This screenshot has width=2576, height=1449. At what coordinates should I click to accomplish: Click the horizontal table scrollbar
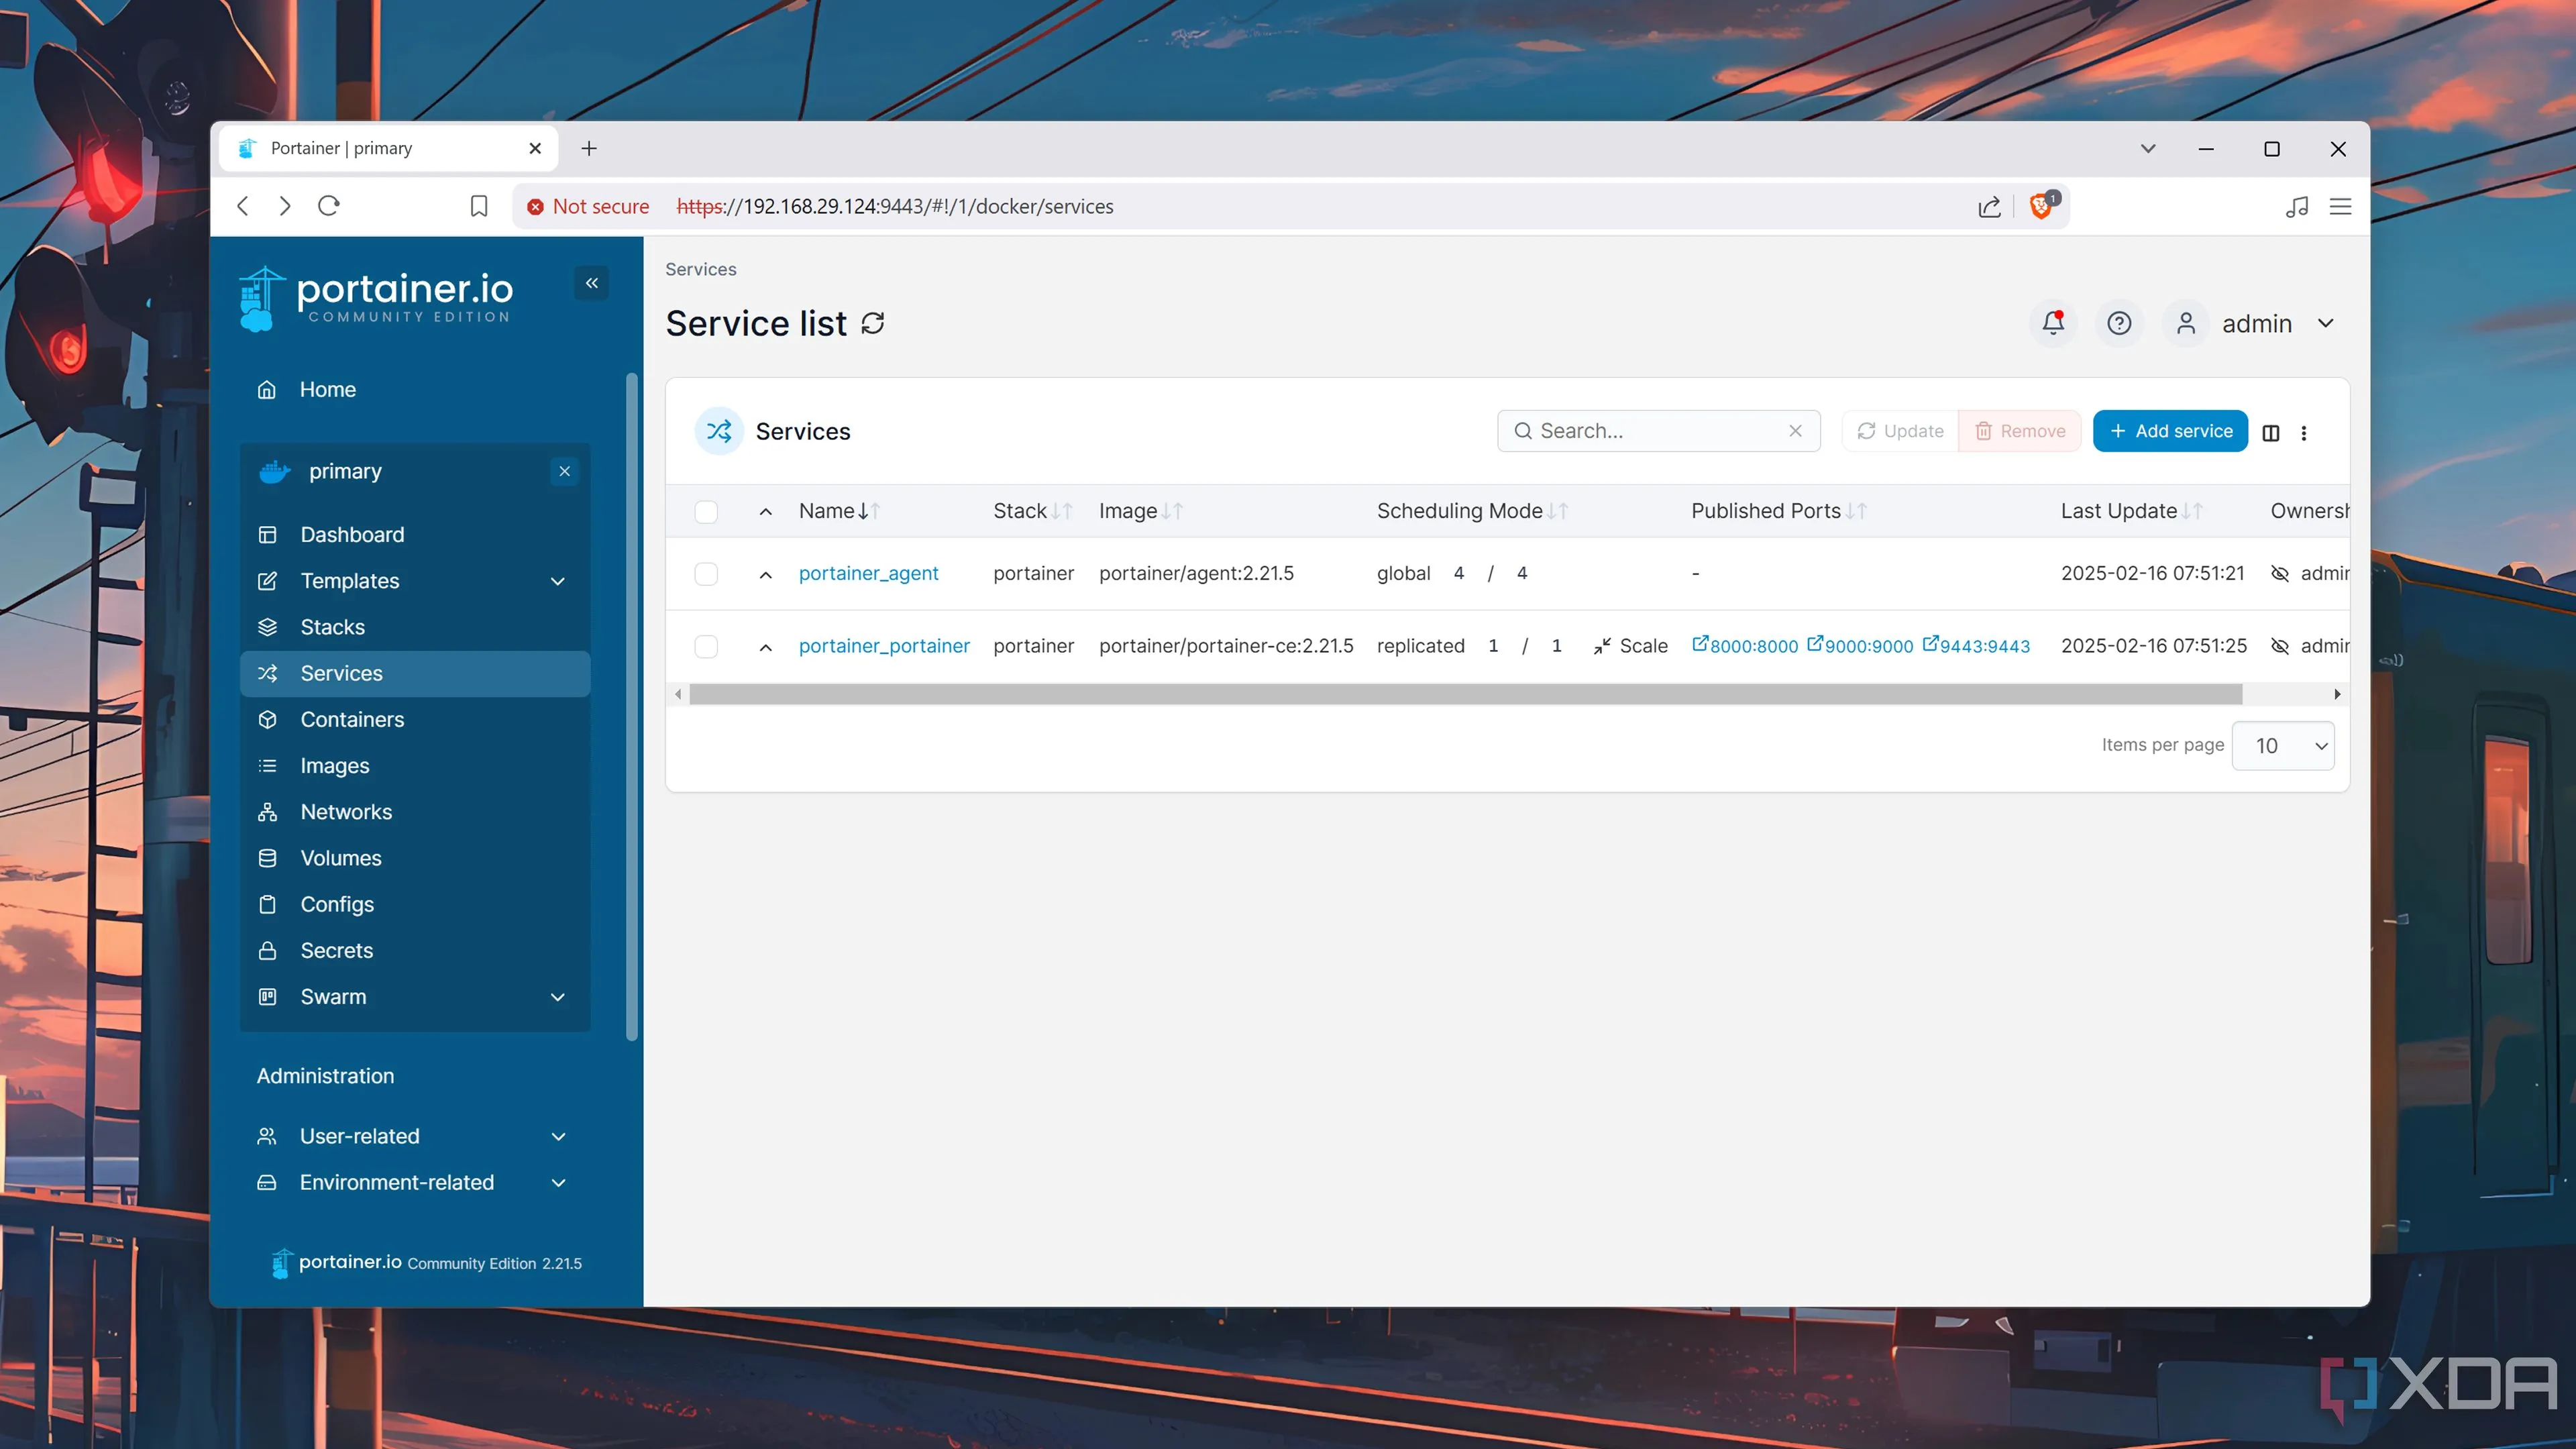tap(1465, 694)
